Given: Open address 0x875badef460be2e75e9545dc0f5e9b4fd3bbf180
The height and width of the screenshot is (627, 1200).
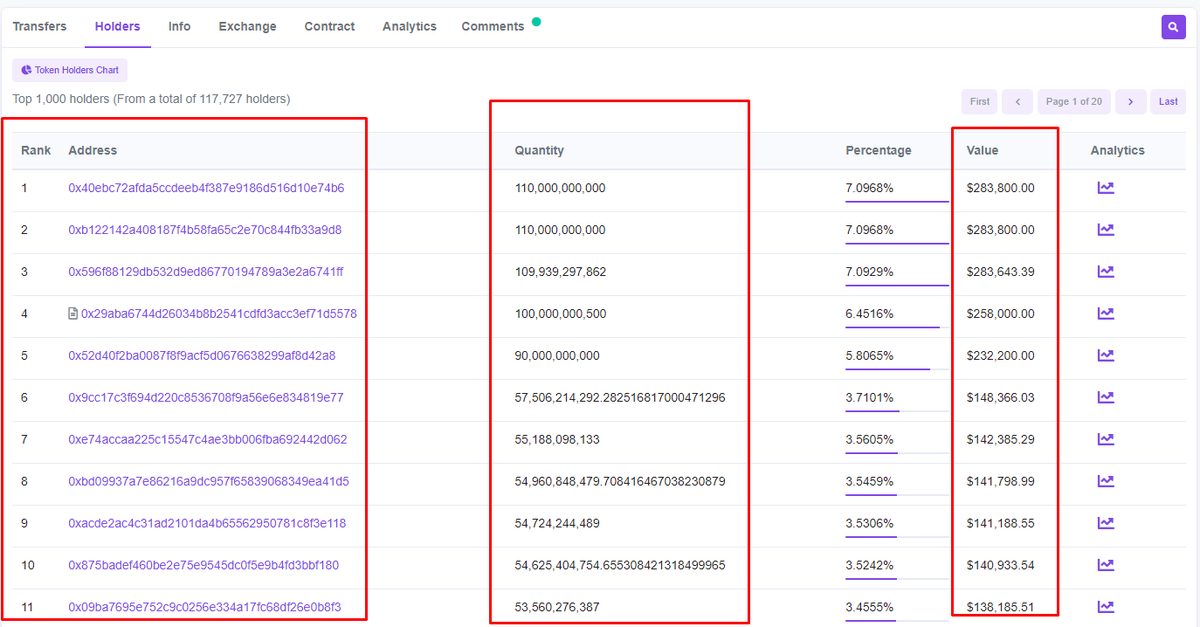Looking at the screenshot, I should tap(204, 566).
